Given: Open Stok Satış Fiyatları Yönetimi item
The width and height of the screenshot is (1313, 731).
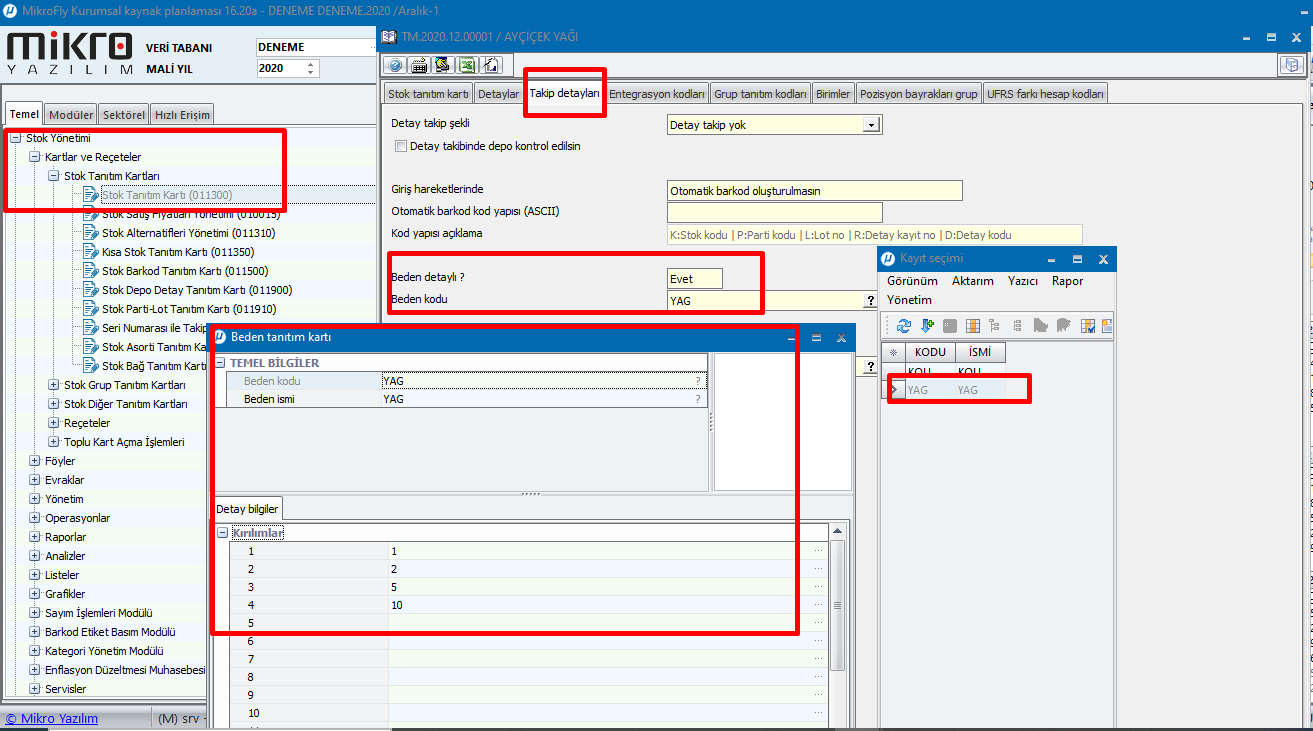Looking at the screenshot, I should [191, 214].
